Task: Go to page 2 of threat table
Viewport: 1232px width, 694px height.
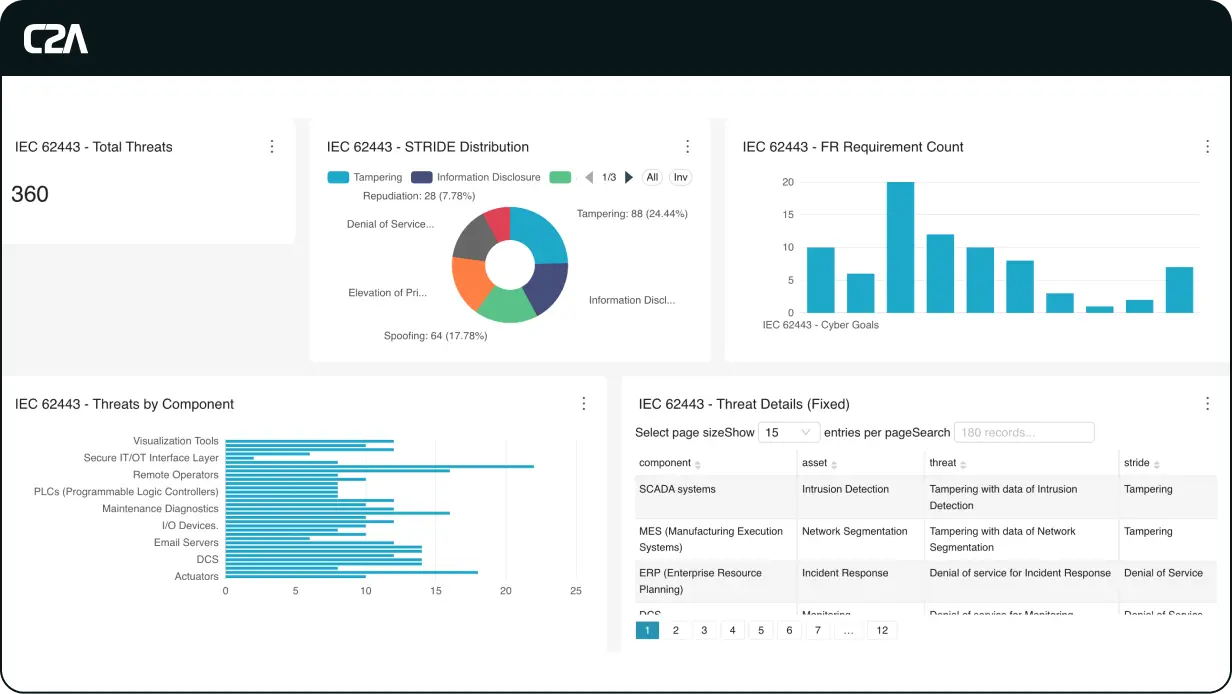Action: [676, 630]
